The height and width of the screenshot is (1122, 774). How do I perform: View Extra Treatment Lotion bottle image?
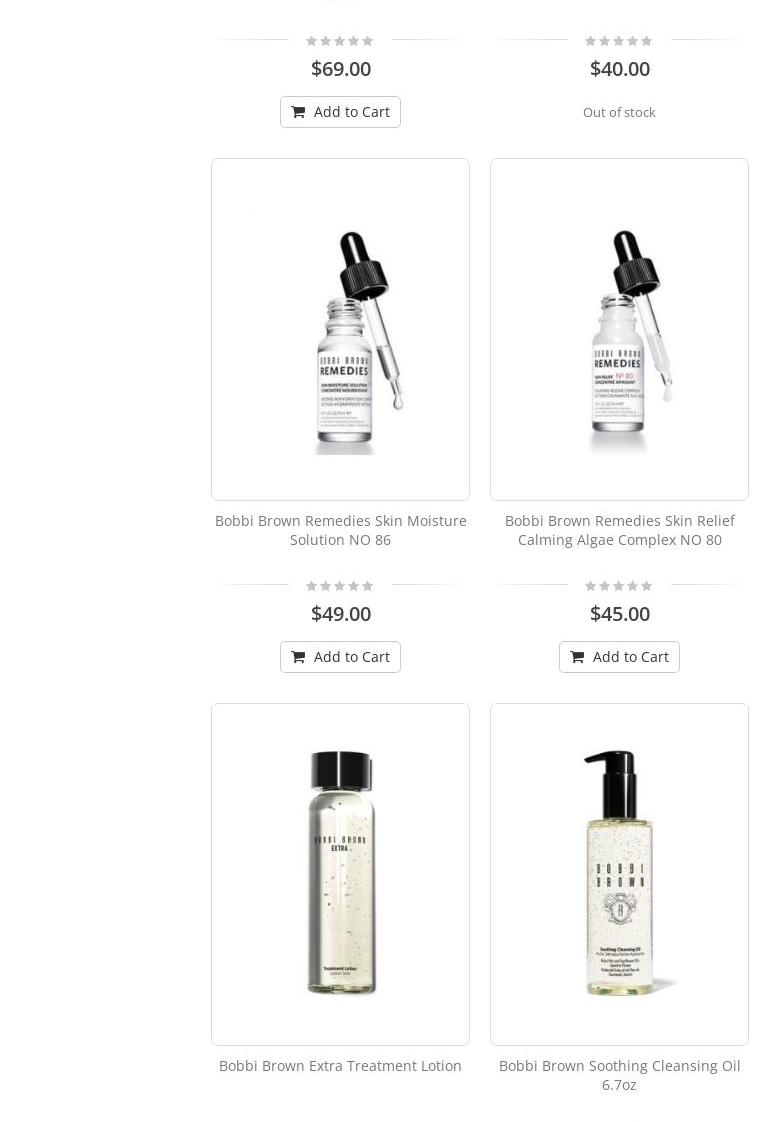341,874
